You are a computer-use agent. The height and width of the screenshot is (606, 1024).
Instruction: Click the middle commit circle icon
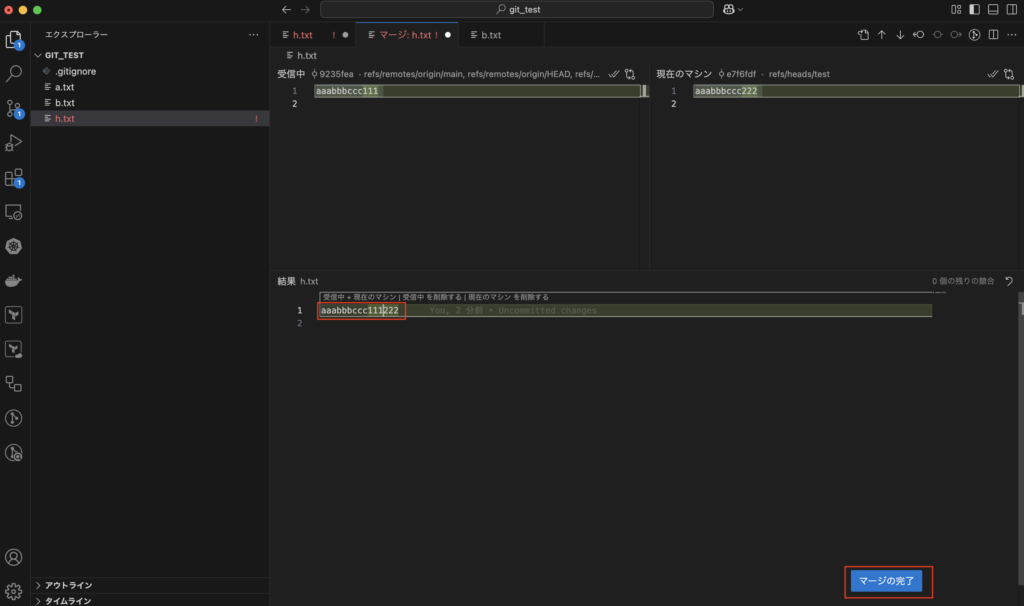(937, 35)
